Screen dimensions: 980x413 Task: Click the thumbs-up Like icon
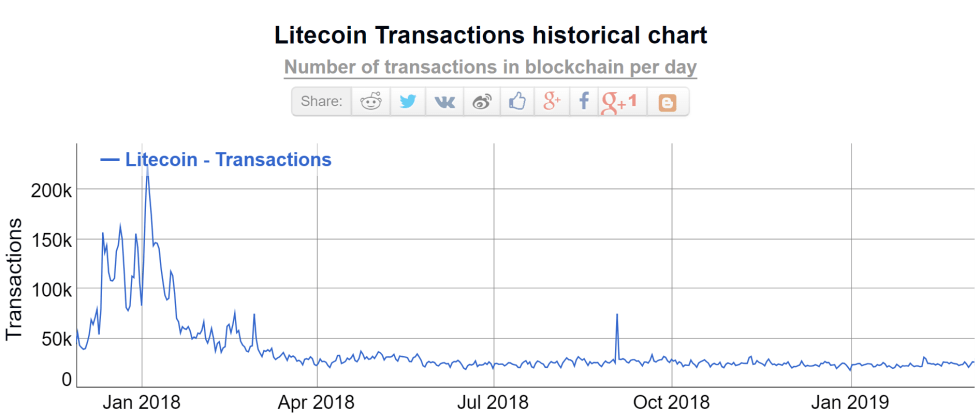click(x=516, y=102)
